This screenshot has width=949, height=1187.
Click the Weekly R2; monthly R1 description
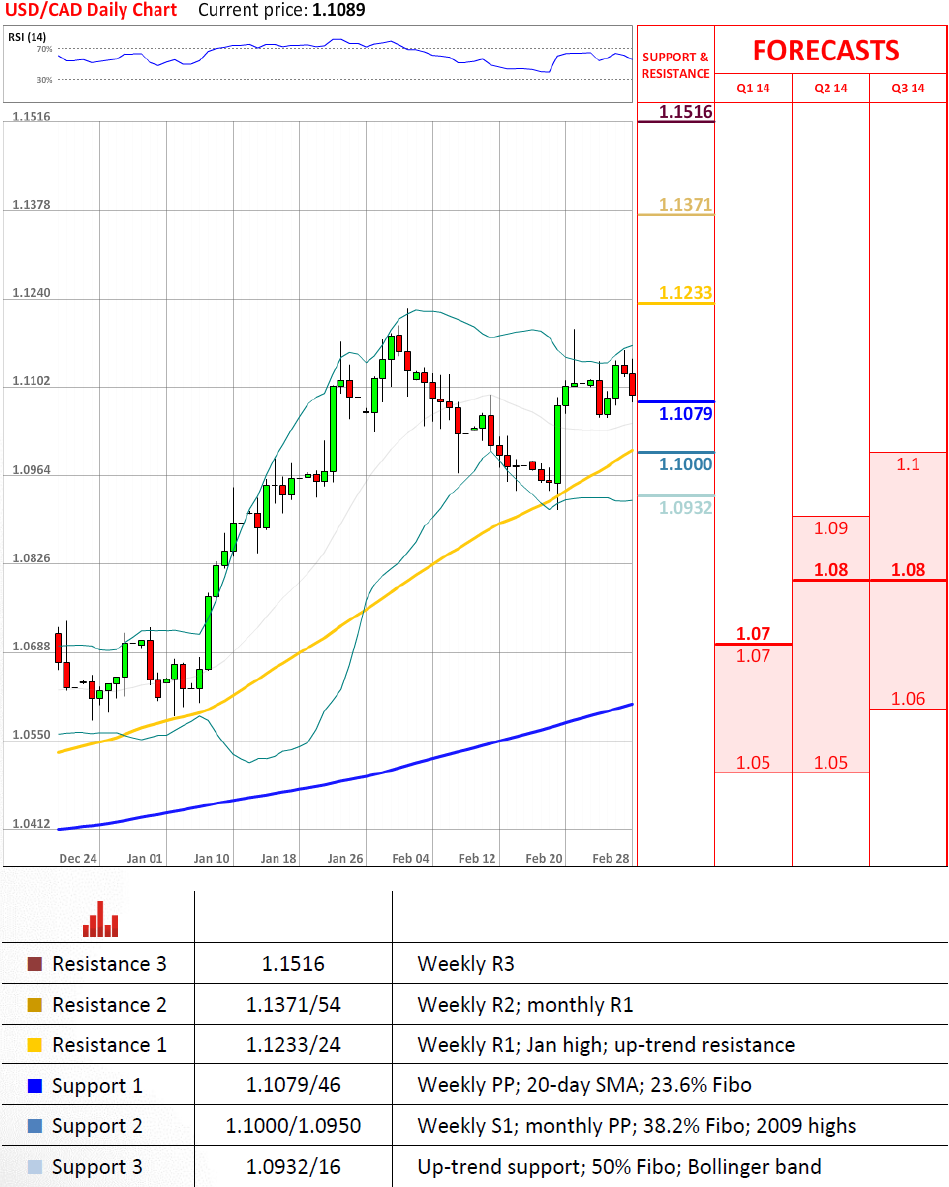525,1005
